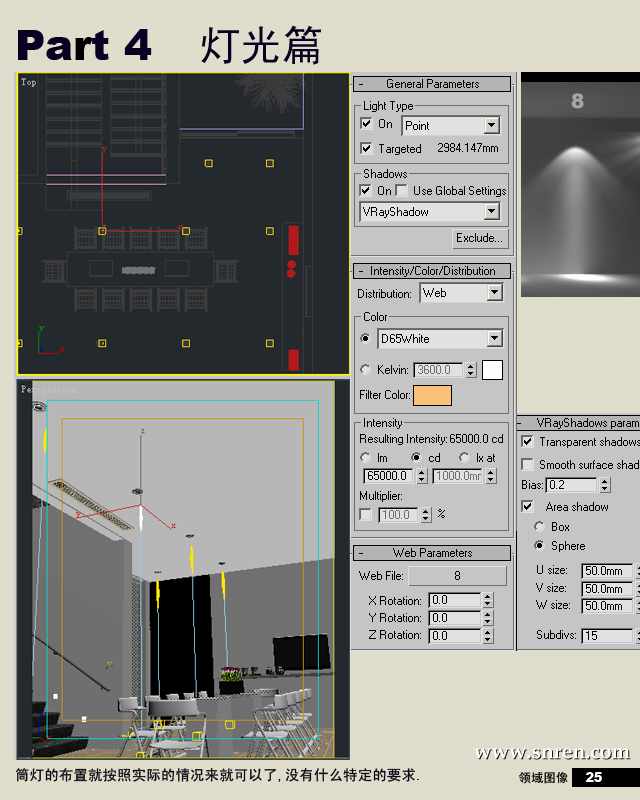Viewport: 640px width, 800px height.
Task: Select the lm intensity unit radio
Action: point(365,457)
